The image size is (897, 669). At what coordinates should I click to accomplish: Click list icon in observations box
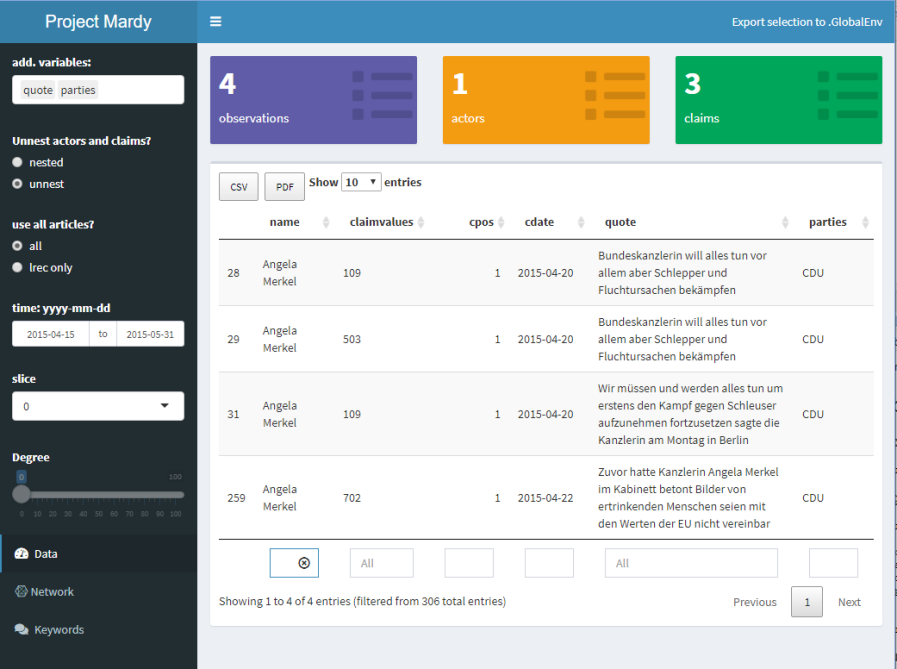click(x=382, y=95)
